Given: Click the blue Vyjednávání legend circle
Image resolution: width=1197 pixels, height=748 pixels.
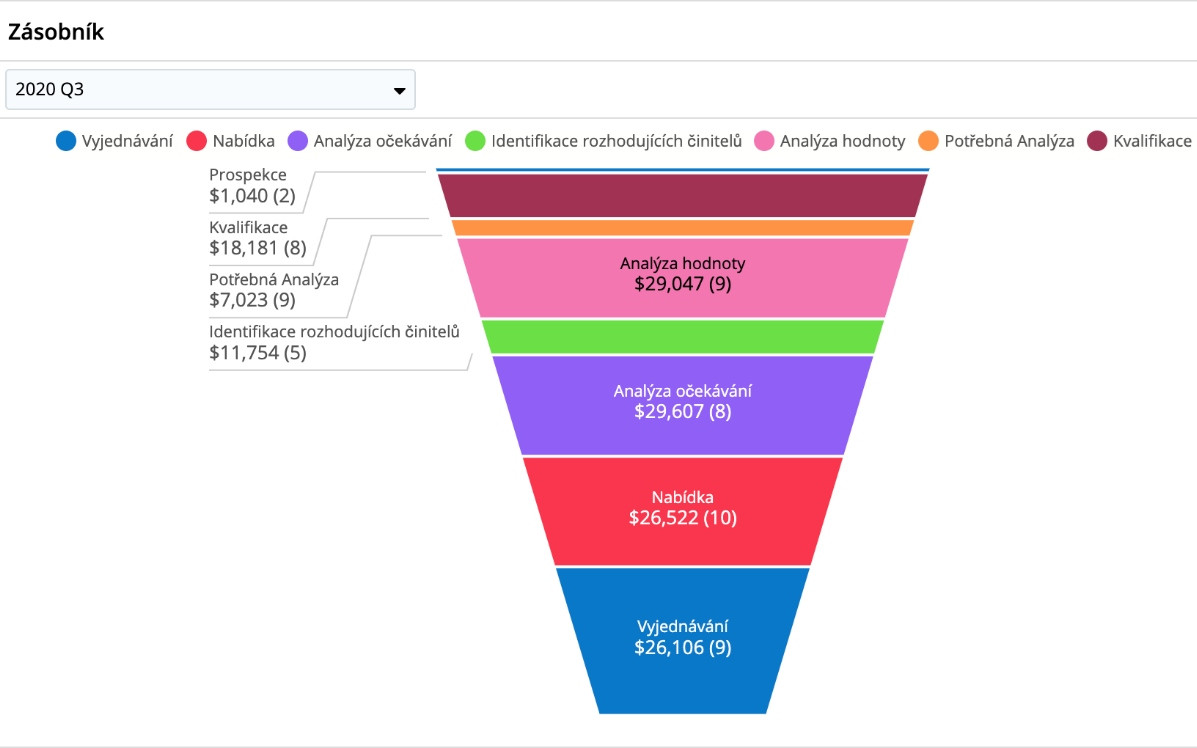Looking at the screenshot, I should coord(66,141).
